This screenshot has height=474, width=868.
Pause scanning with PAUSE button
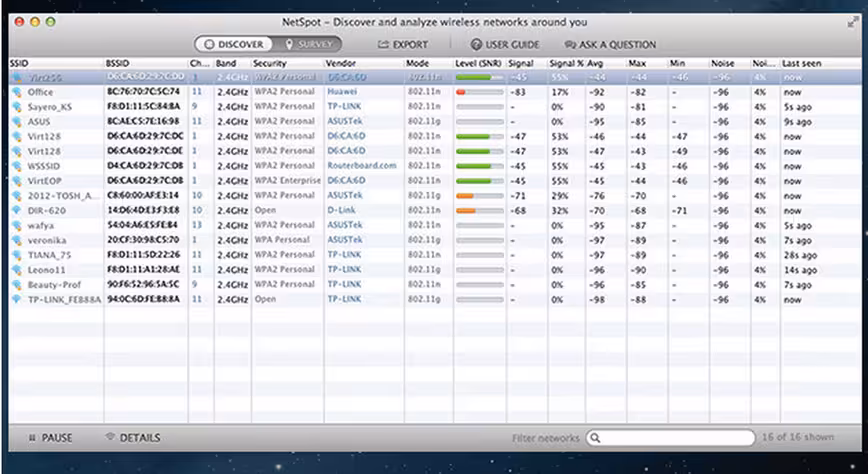coord(50,438)
